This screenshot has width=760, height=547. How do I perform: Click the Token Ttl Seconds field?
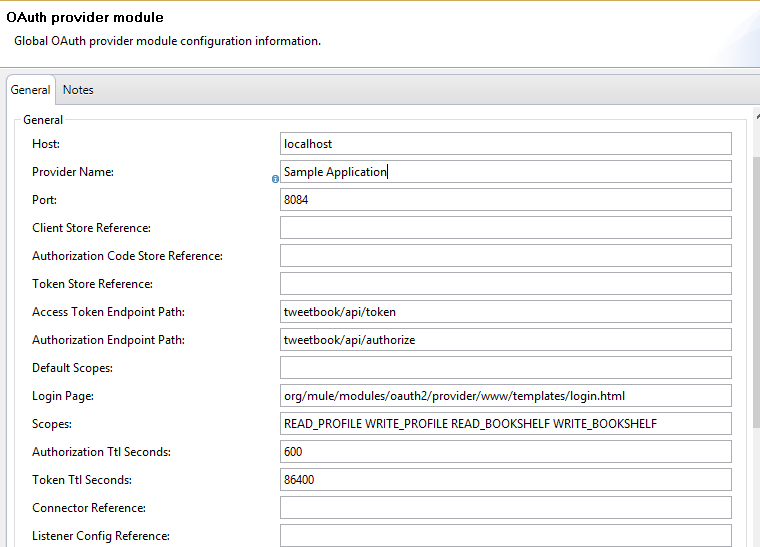tap(506, 480)
